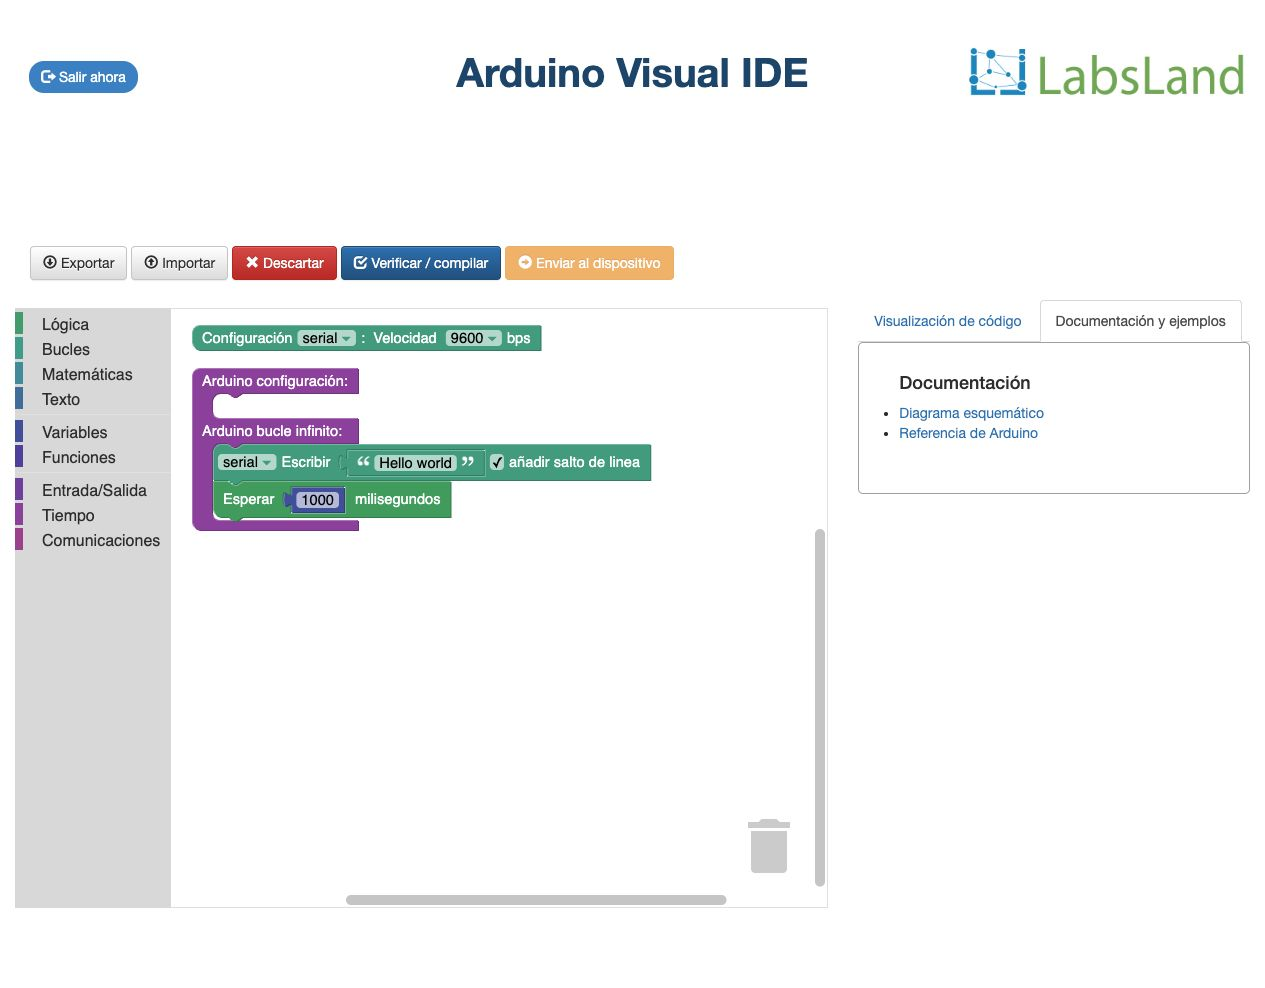Viewport: 1265px width, 988px height.
Task: Click the workspace trash can icon
Action: (769, 846)
